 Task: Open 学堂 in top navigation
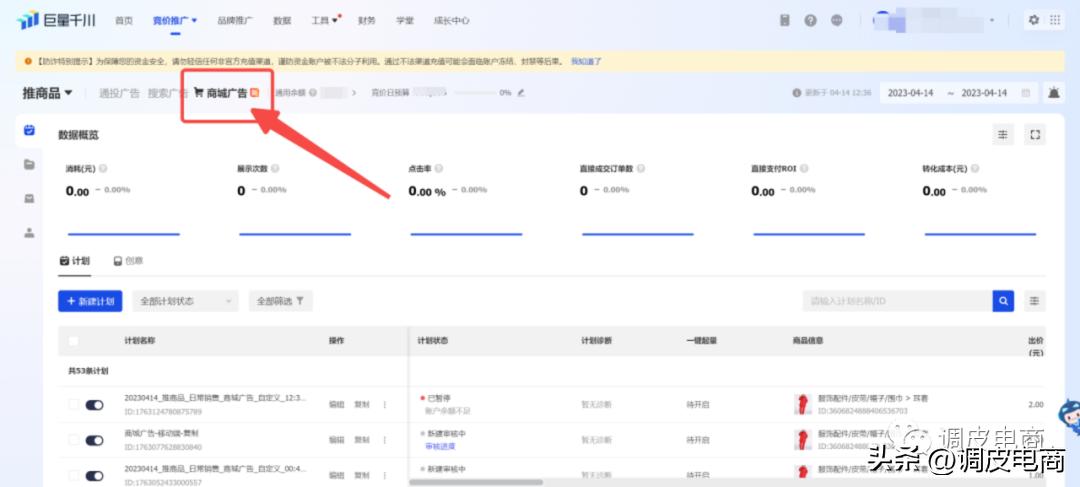[405, 21]
